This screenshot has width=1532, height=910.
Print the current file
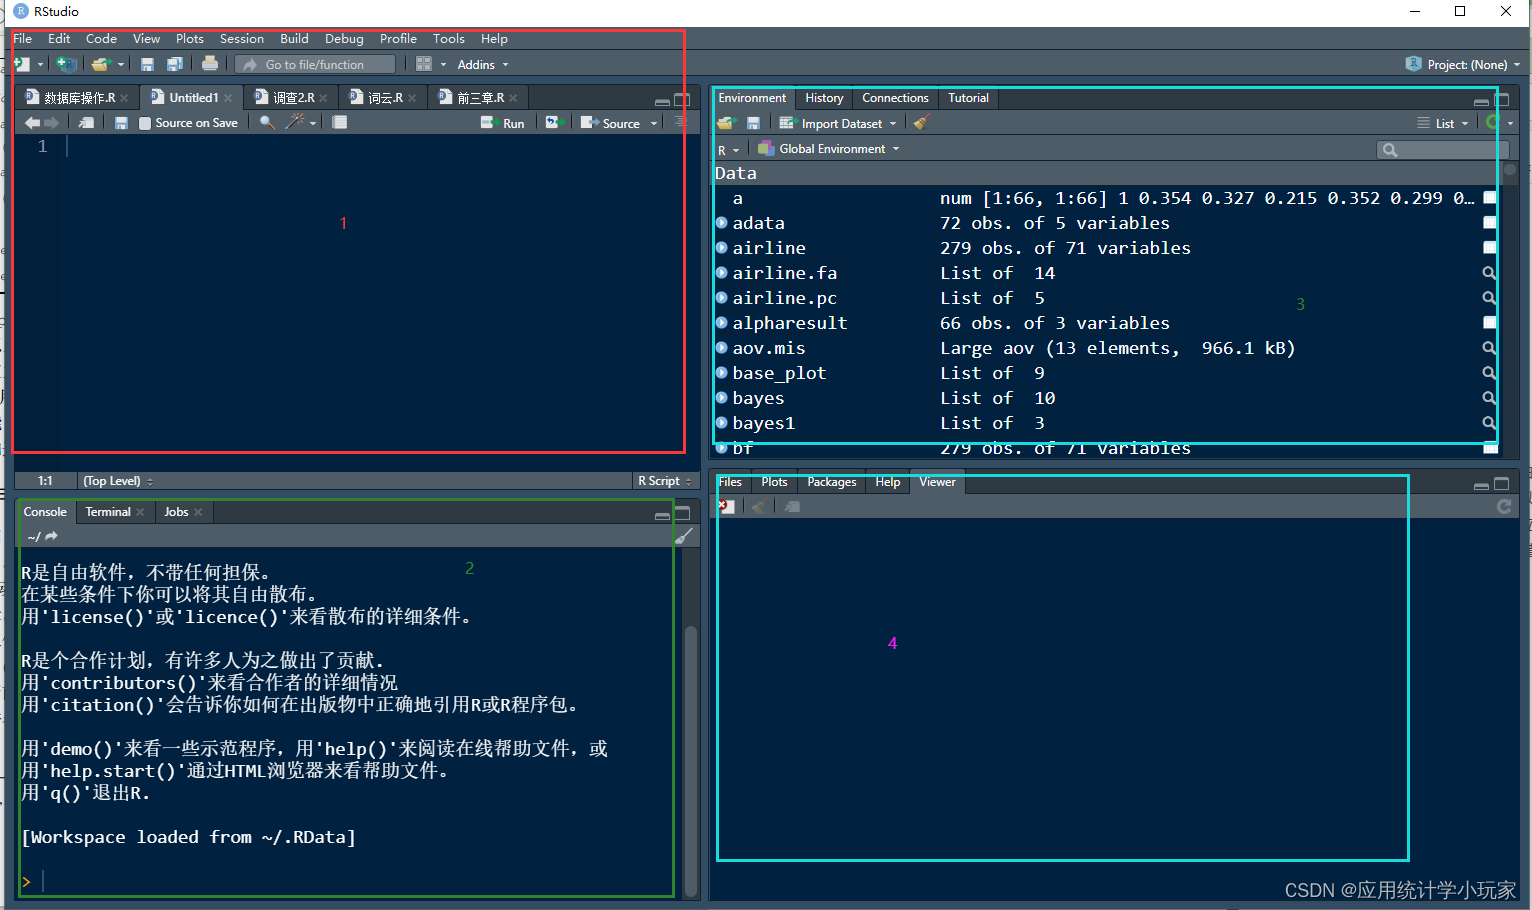coord(210,64)
